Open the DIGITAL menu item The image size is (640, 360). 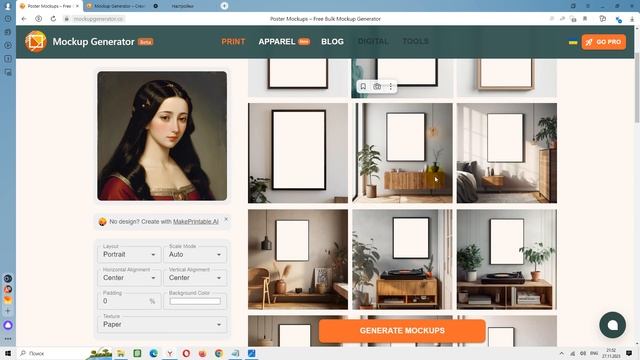pyautogui.click(x=373, y=42)
